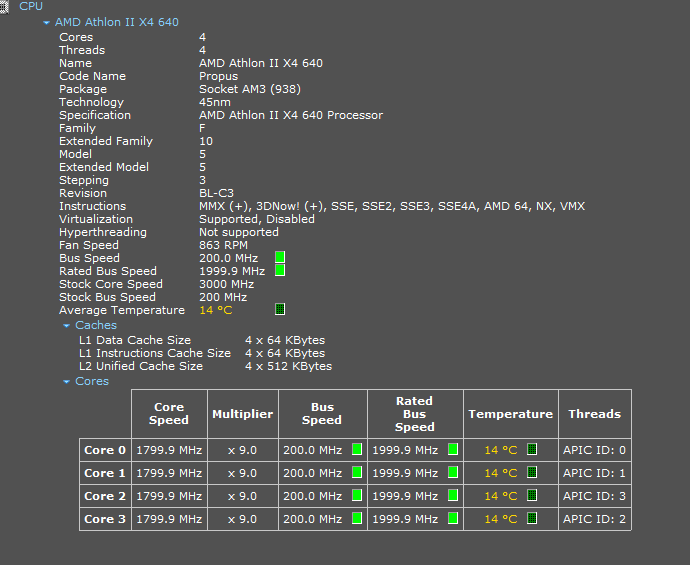Click the Stock Core Speed value 3000 MHz
690x565 pixels.
tap(227, 284)
